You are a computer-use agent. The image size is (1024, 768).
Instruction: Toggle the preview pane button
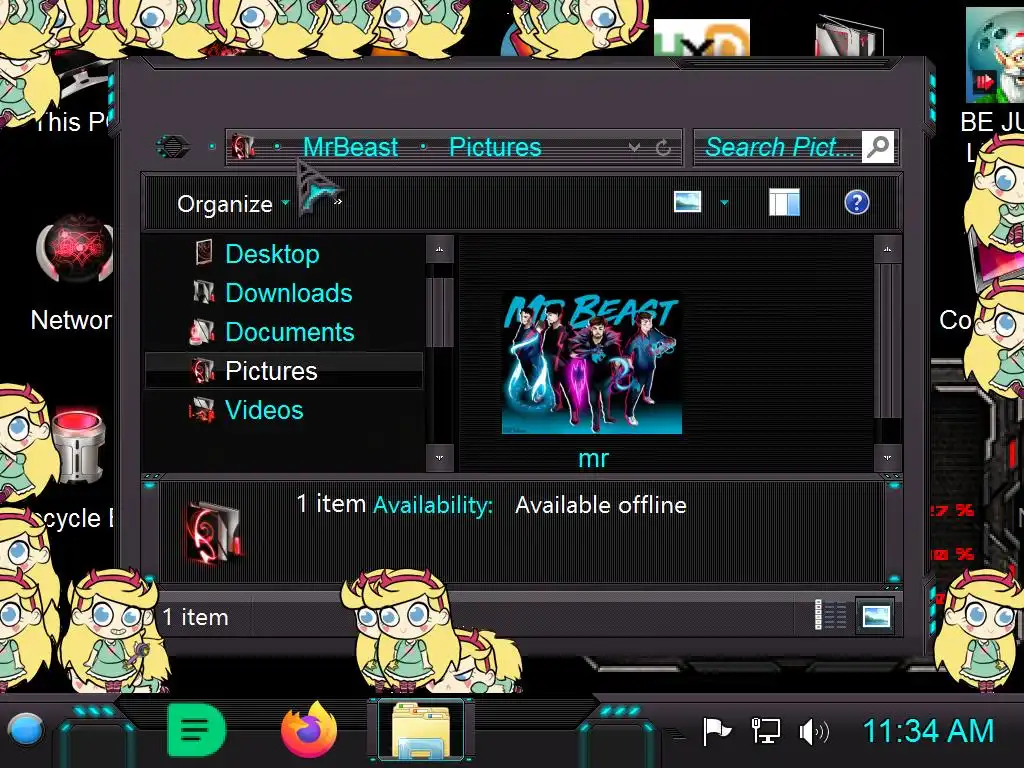[x=784, y=202]
